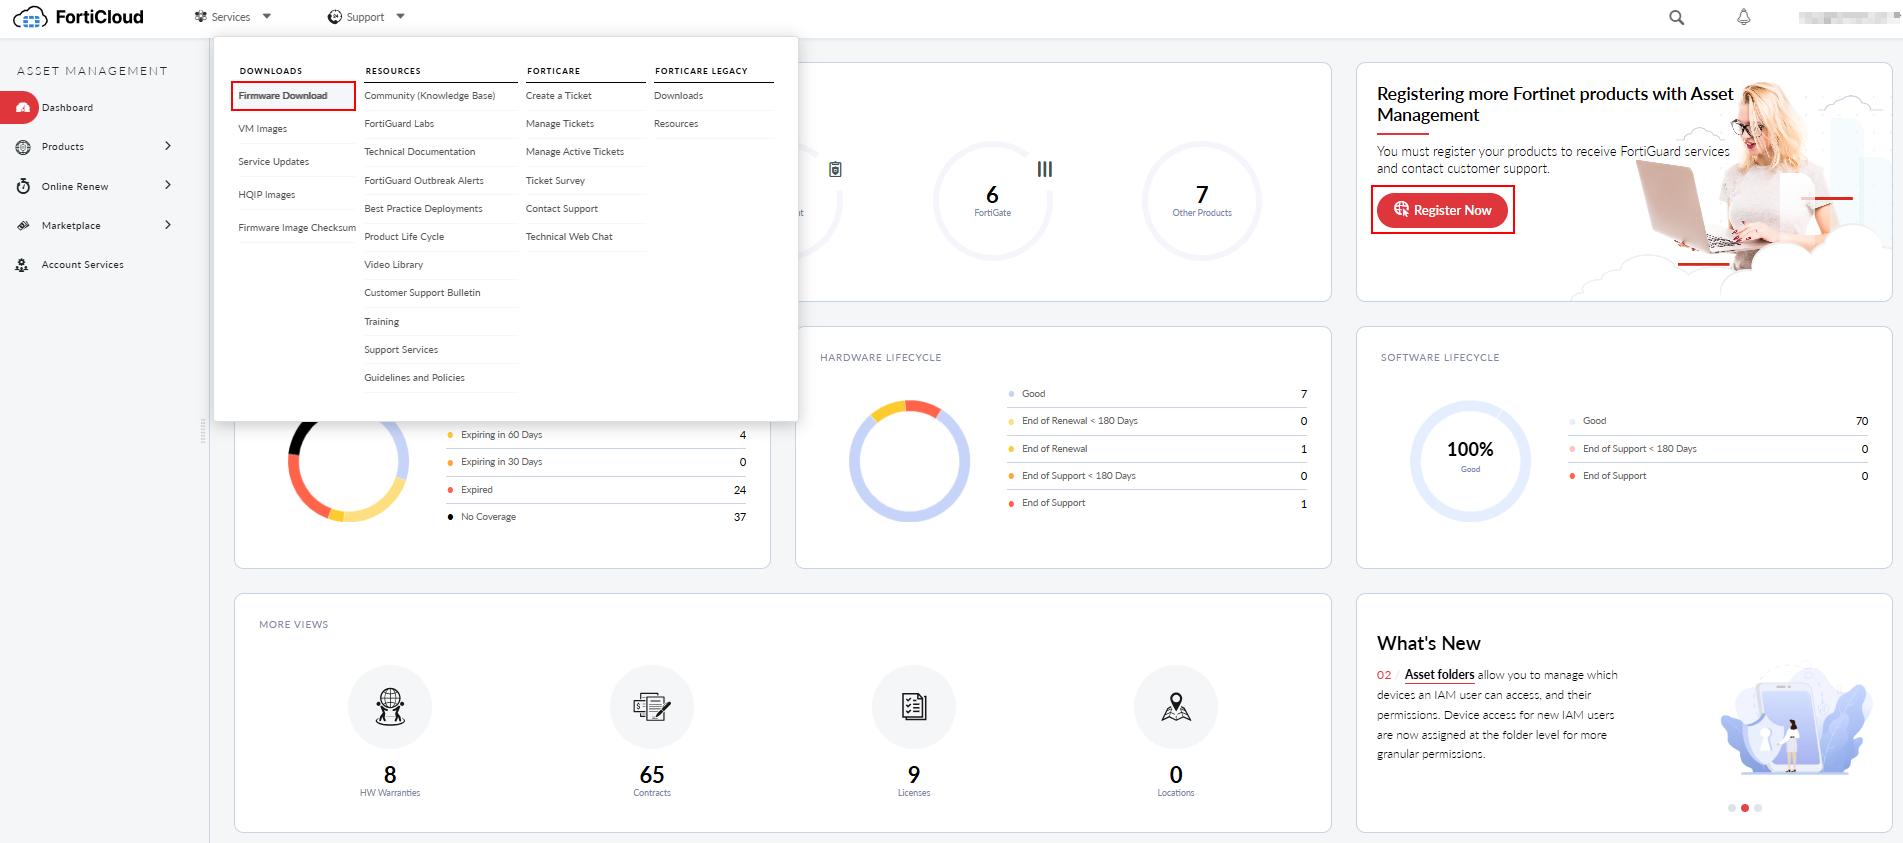Viewport: 1903px width, 843px height.
Task: Click Expiring in 60 Days row
Action: (x=597, y=435)
